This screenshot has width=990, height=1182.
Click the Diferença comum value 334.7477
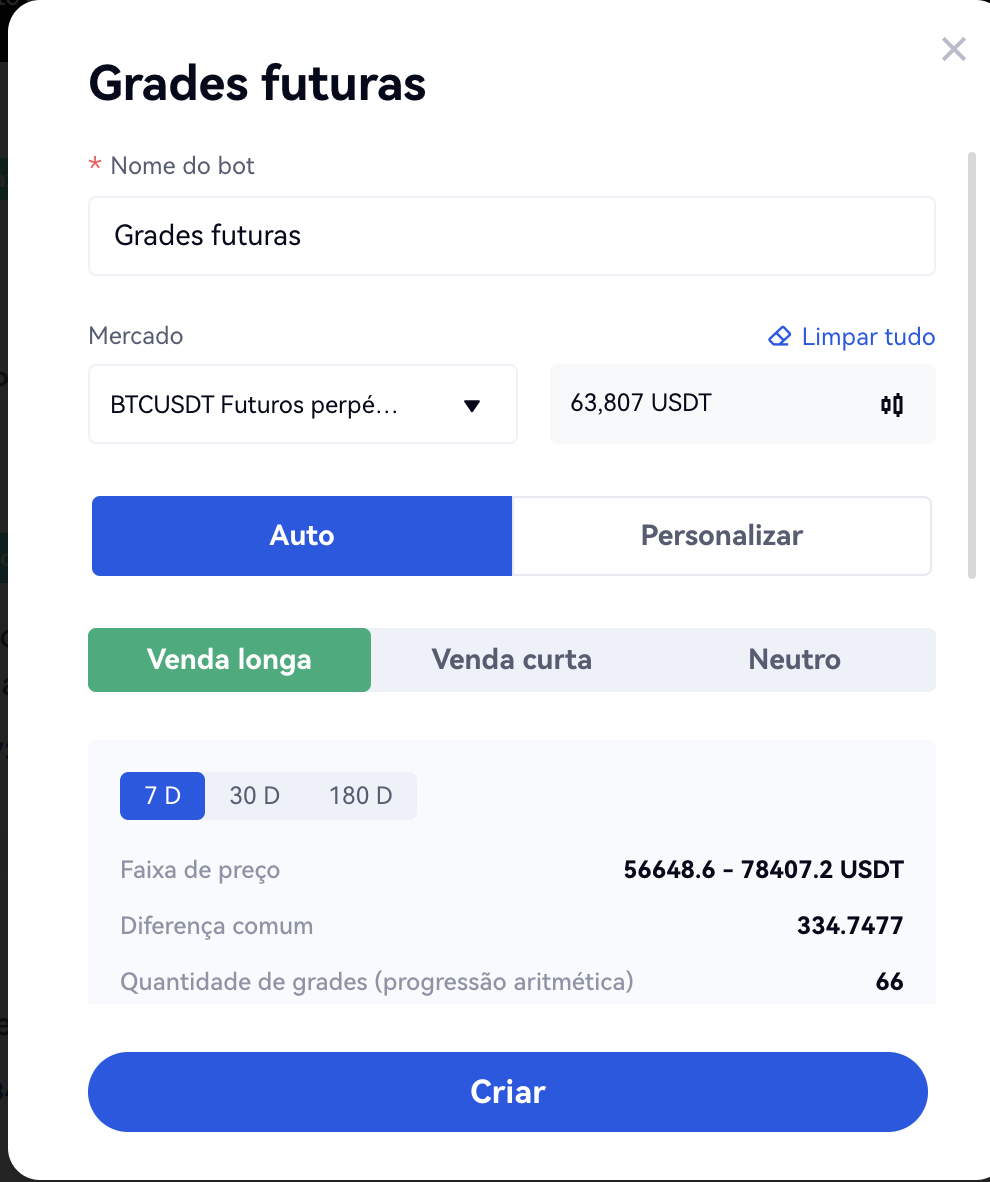pos(849,926)
